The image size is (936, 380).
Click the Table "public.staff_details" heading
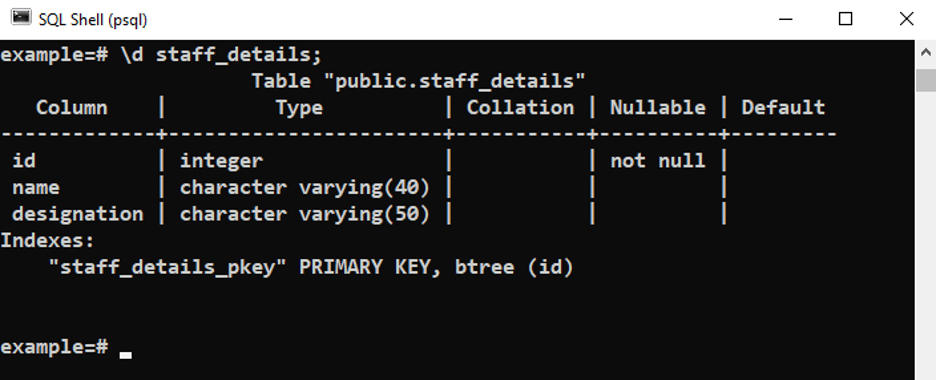point(418,81)
